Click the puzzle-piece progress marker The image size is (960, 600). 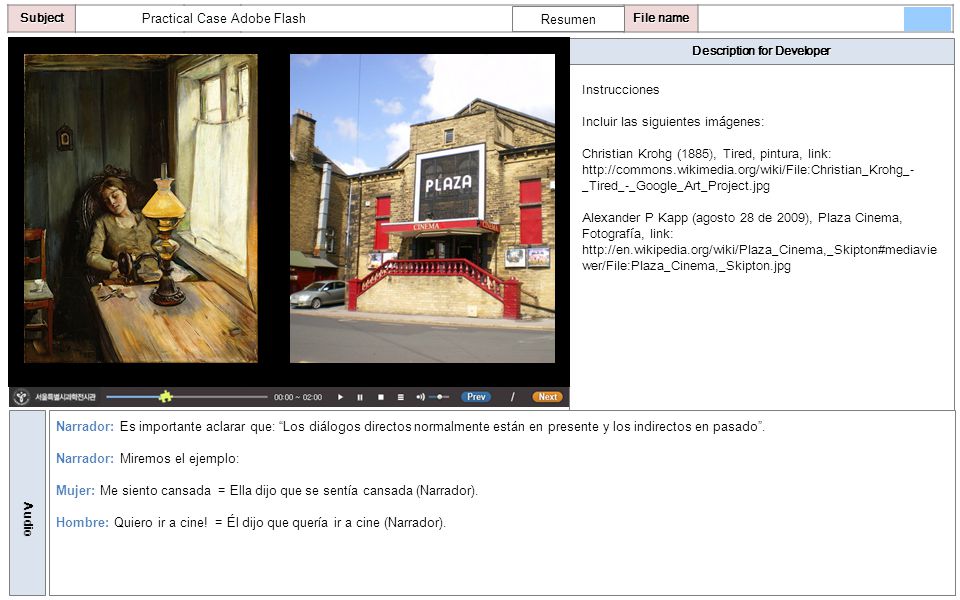(165, 397)
